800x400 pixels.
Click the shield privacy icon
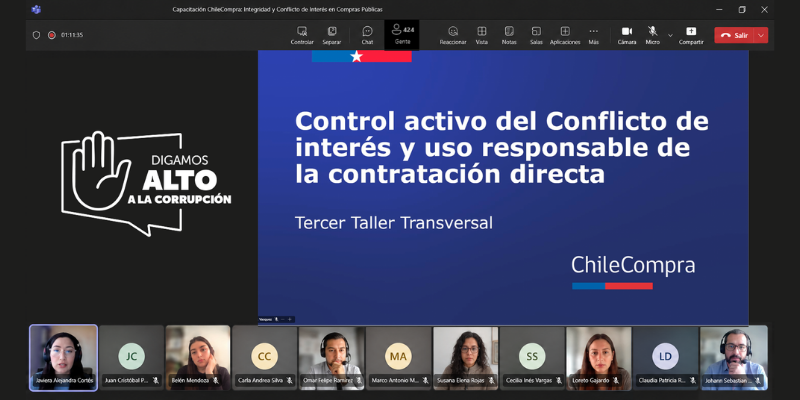36,35
